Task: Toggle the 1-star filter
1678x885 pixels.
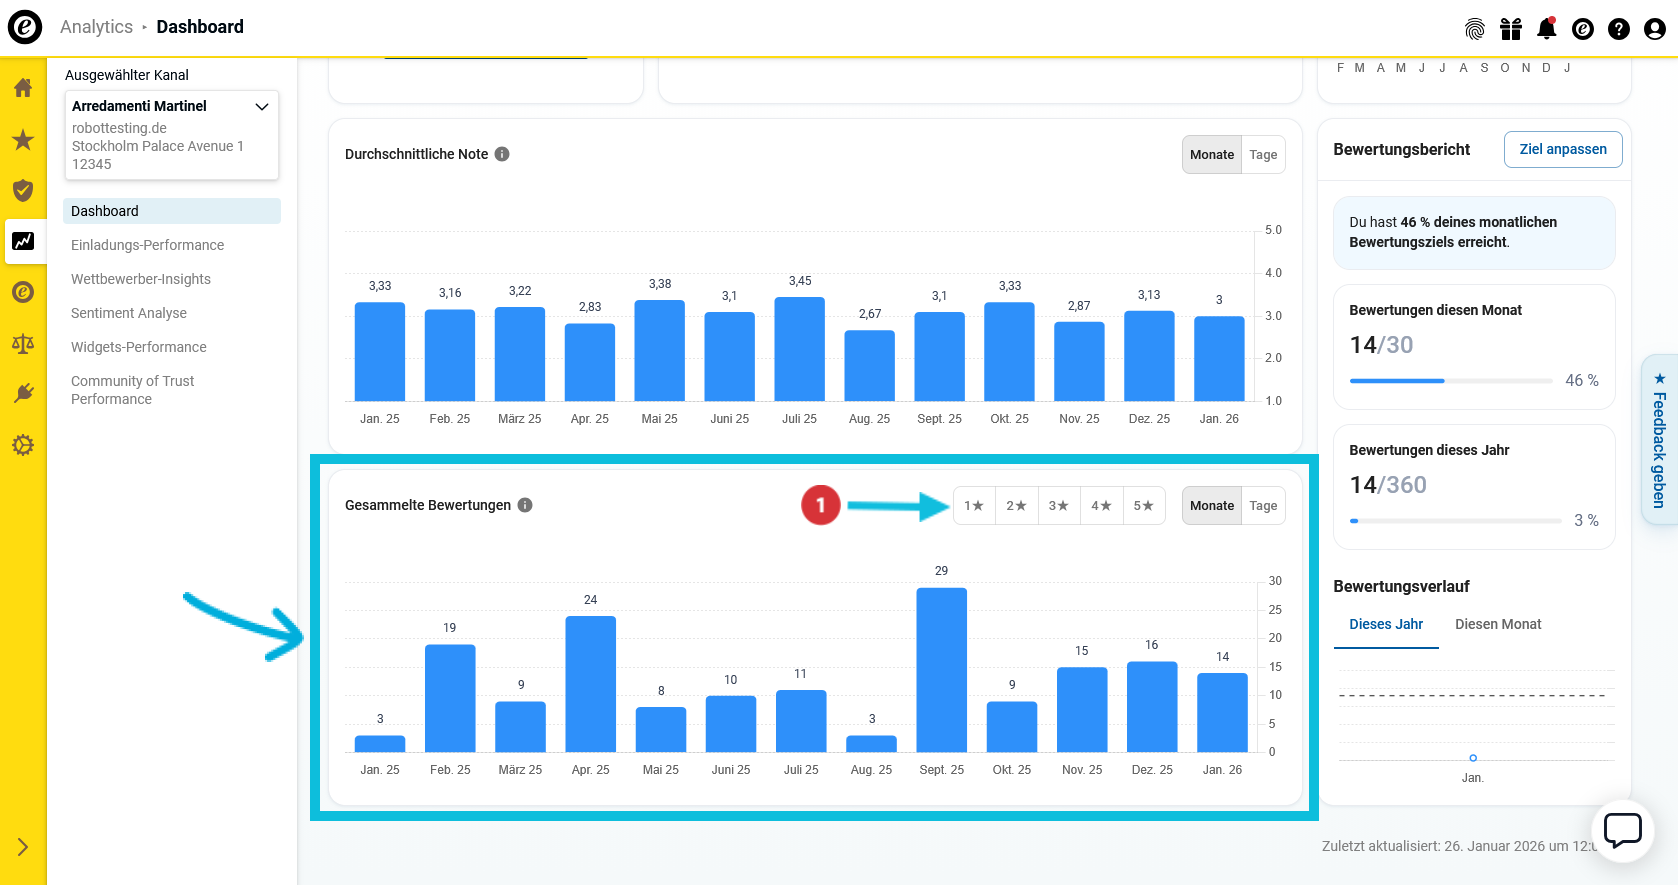Action: [974, 506]
